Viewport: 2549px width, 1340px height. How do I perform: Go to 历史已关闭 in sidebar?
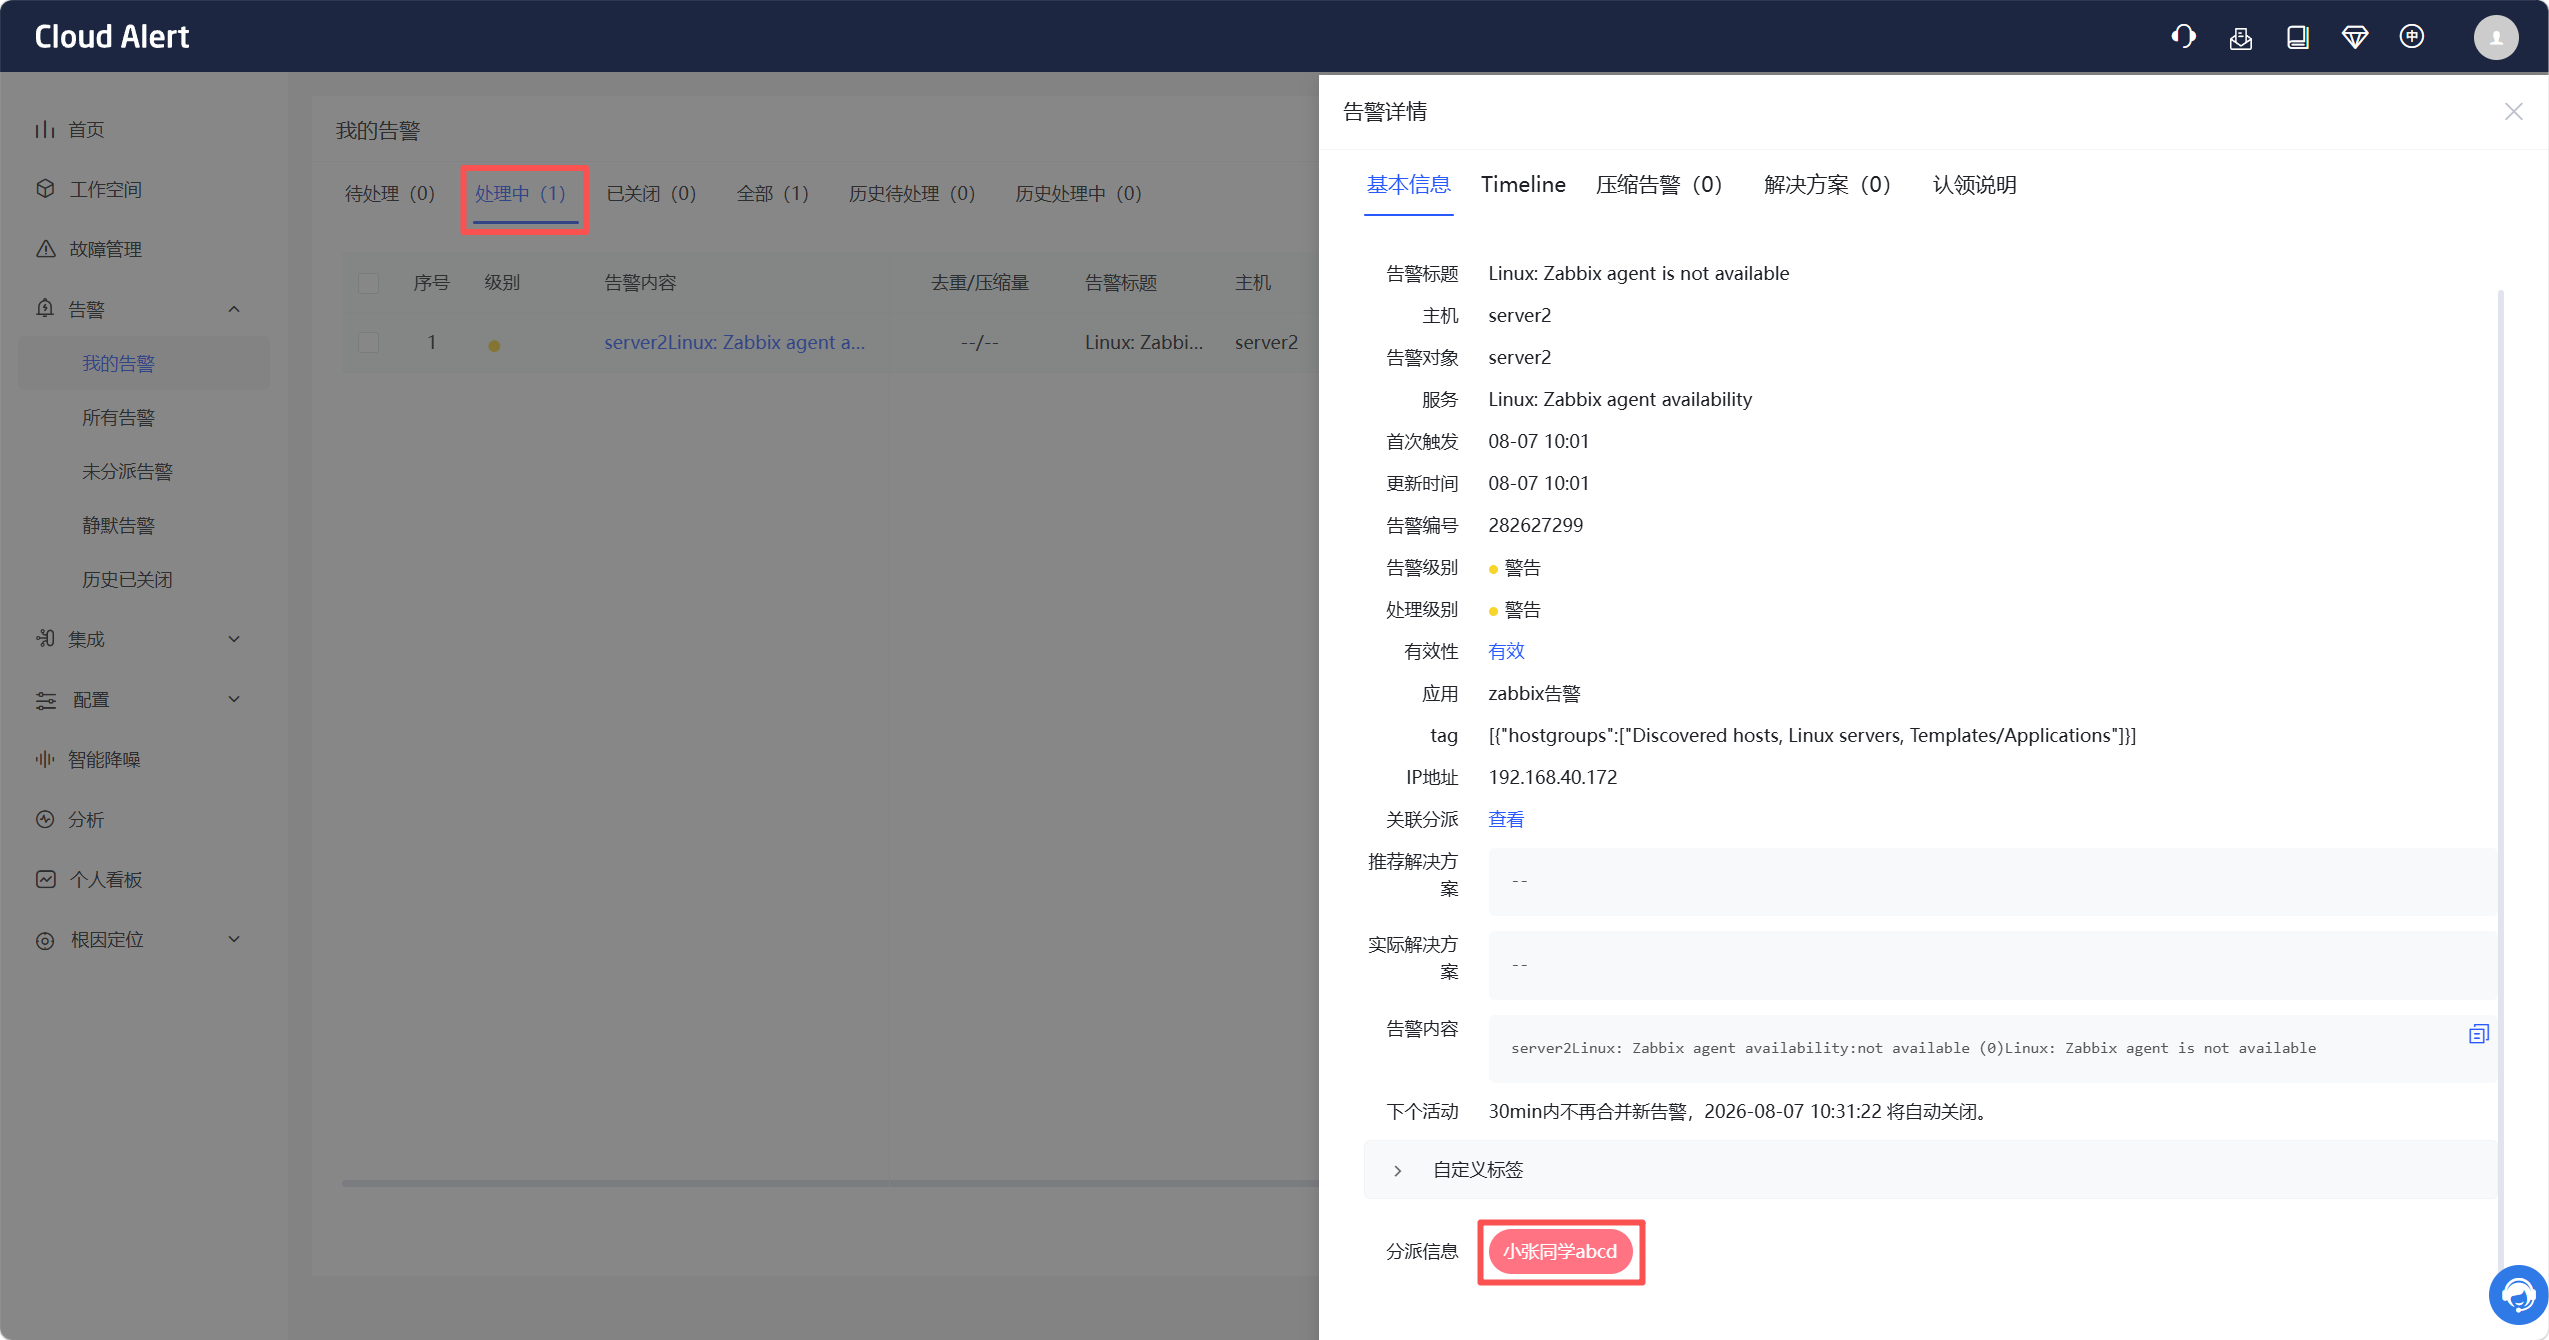[127, 580]
